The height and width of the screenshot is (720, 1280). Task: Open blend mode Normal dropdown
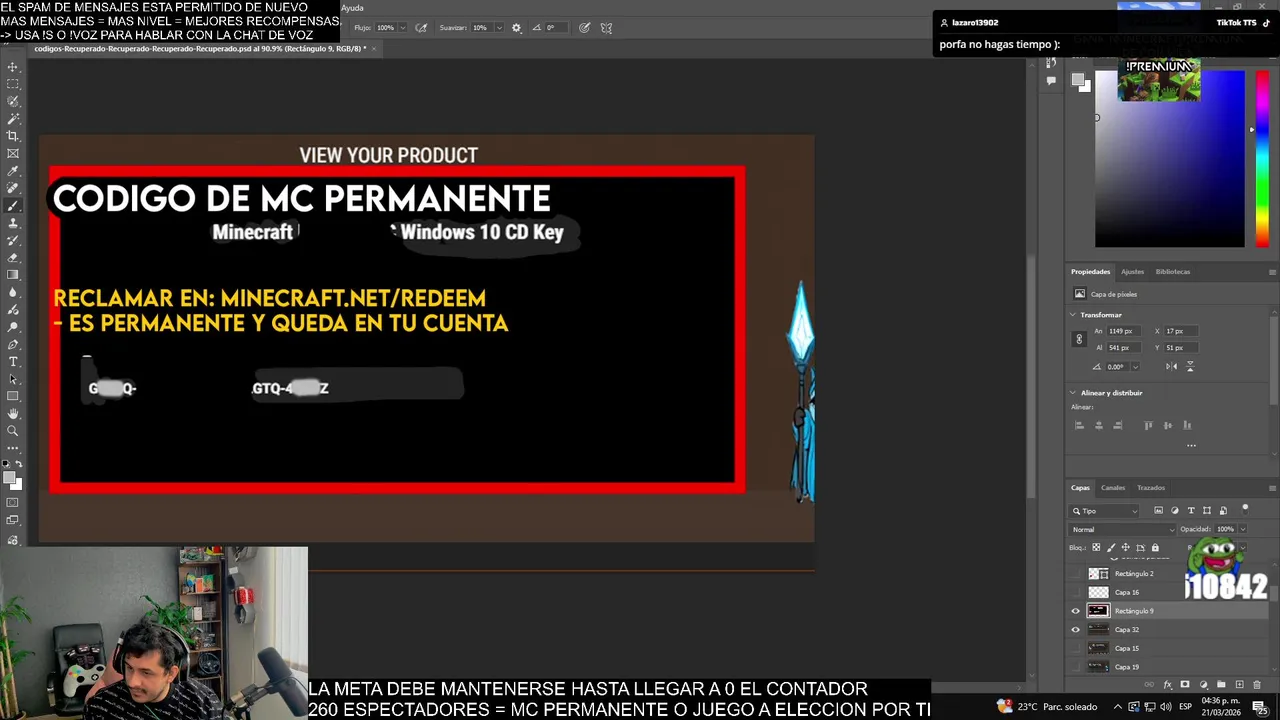(x=1122, y=529)
